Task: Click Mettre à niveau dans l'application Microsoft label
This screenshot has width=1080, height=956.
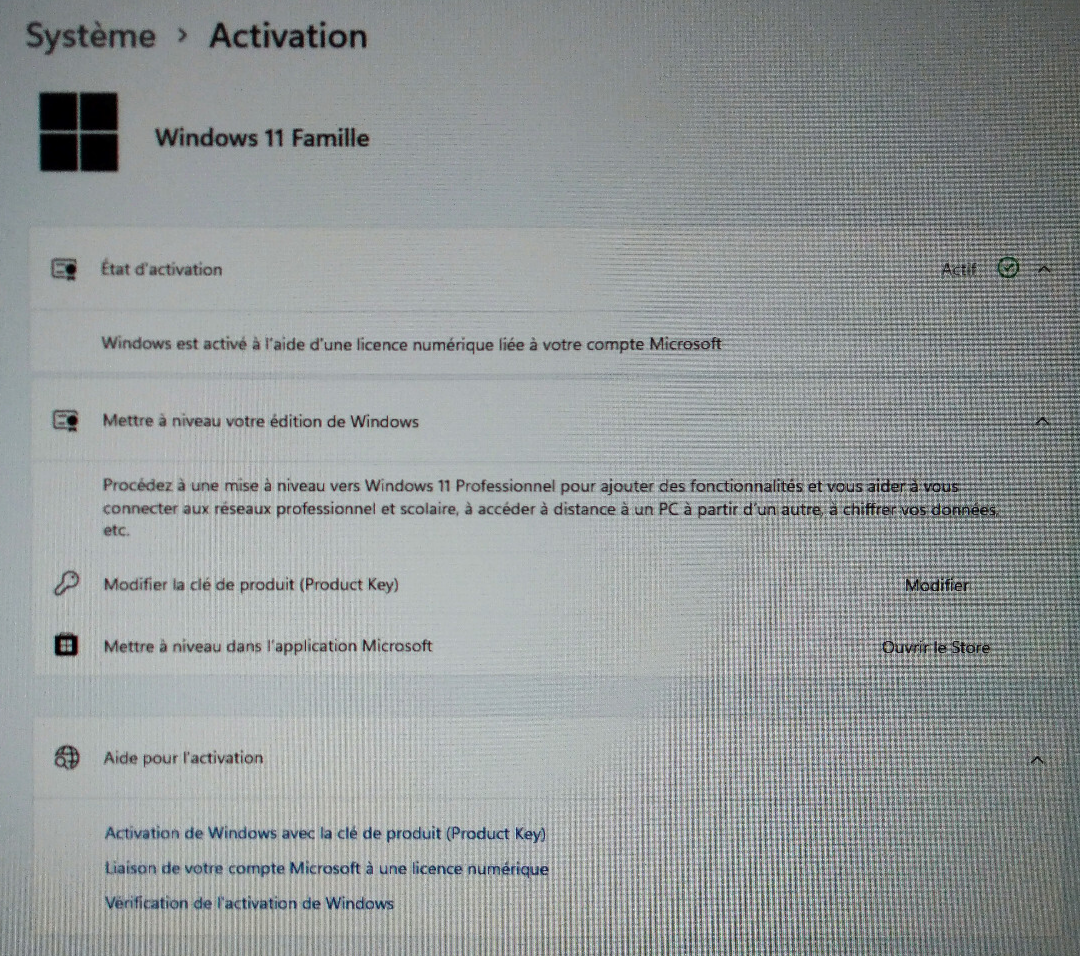Action: coord(268,646)
